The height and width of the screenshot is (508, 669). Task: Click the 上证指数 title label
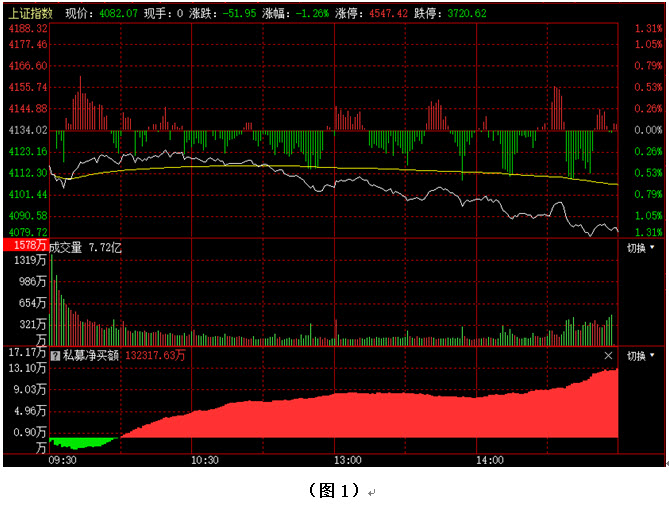coord(28,13)
